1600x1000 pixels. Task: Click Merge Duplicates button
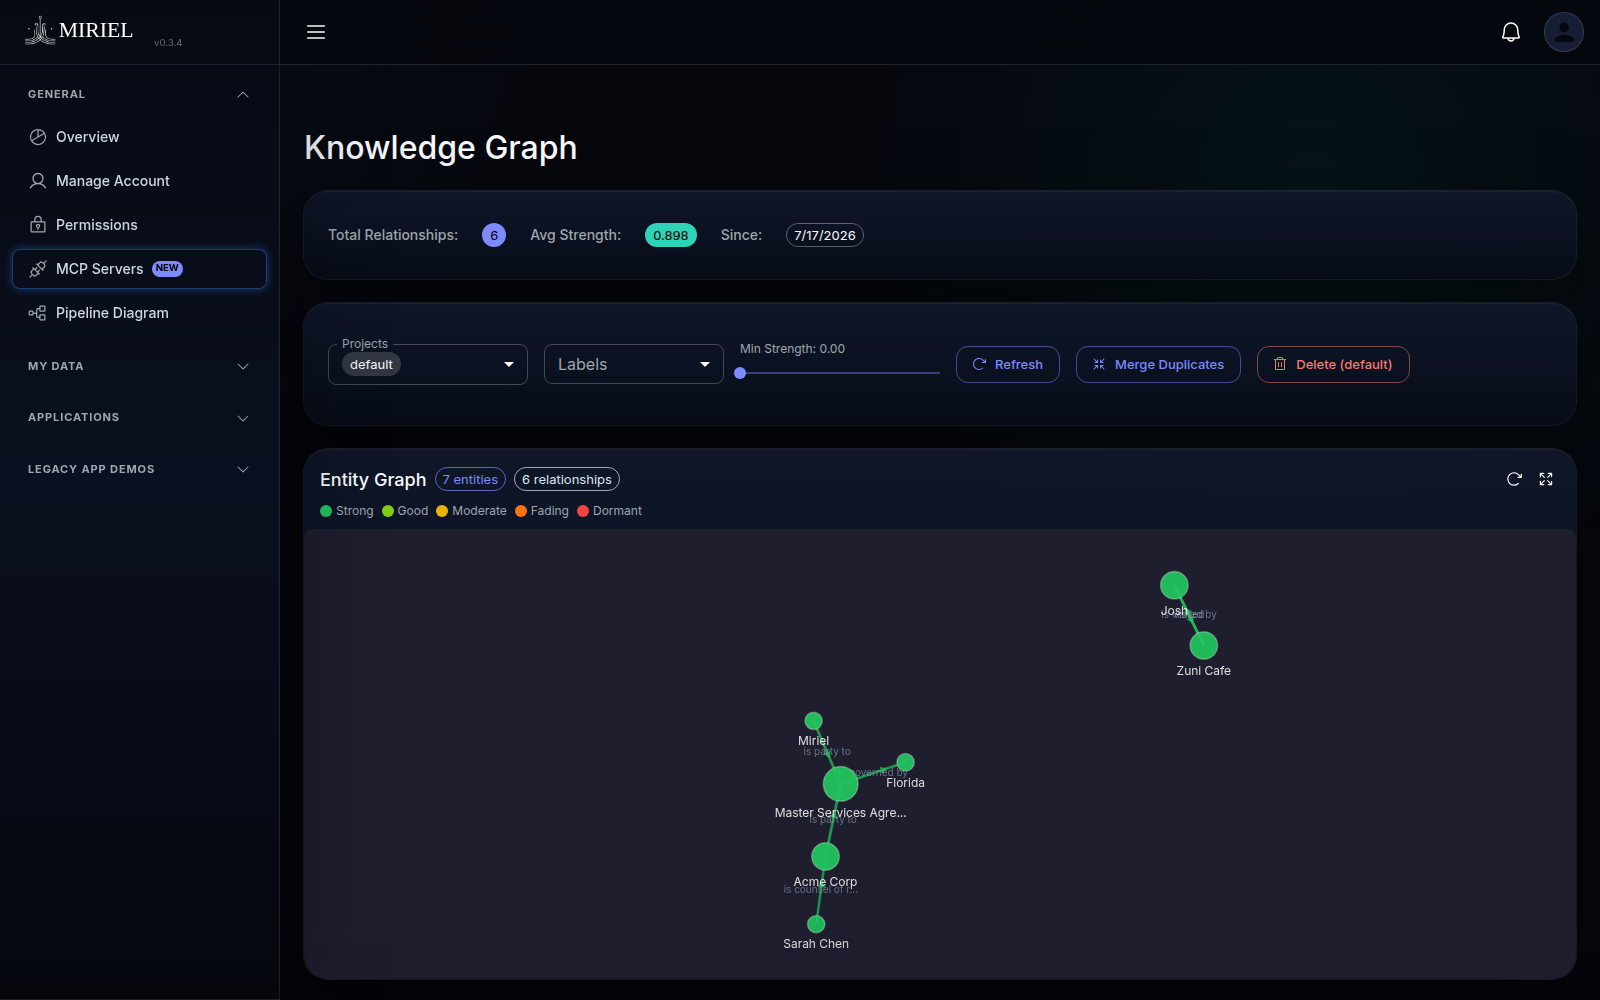[1158, 364]
